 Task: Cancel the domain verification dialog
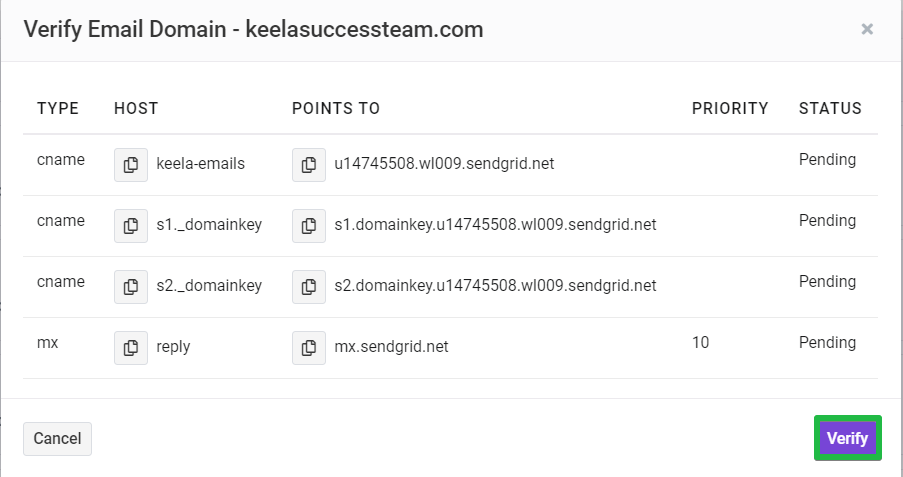tap(57, 439)
